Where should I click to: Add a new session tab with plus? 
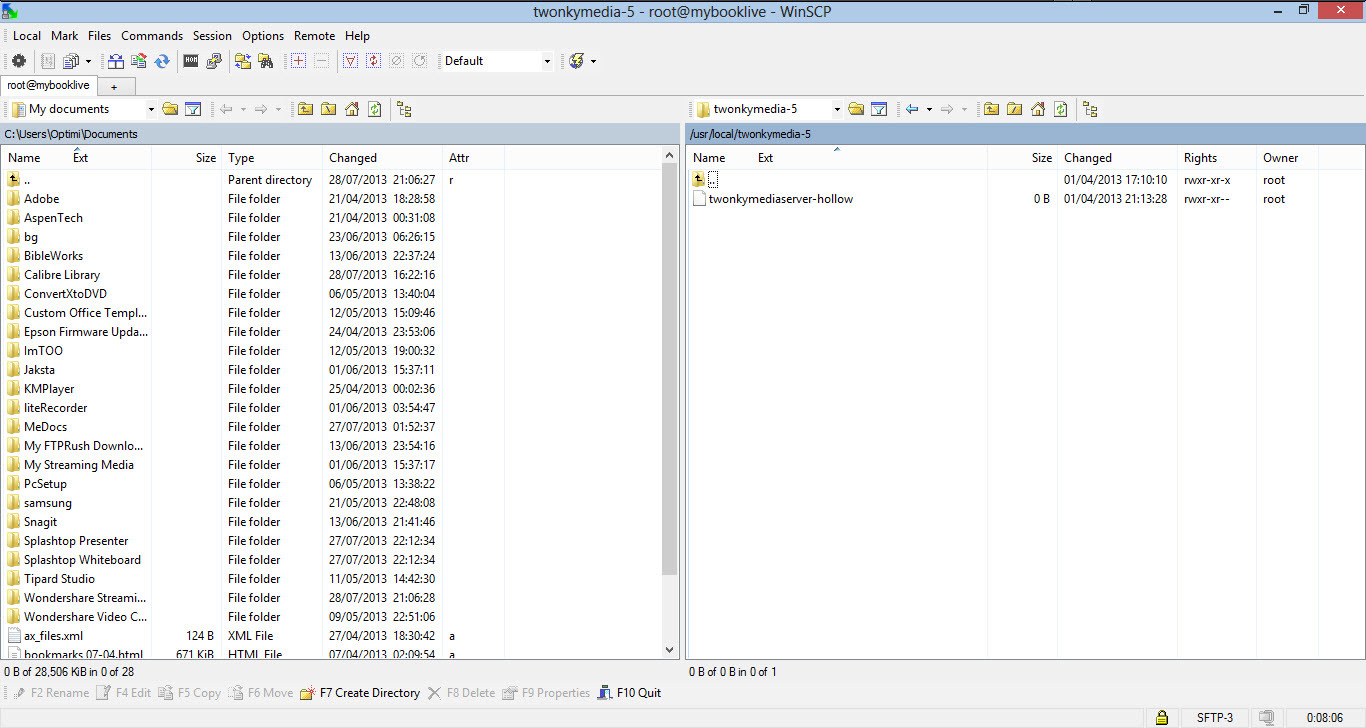114,87
